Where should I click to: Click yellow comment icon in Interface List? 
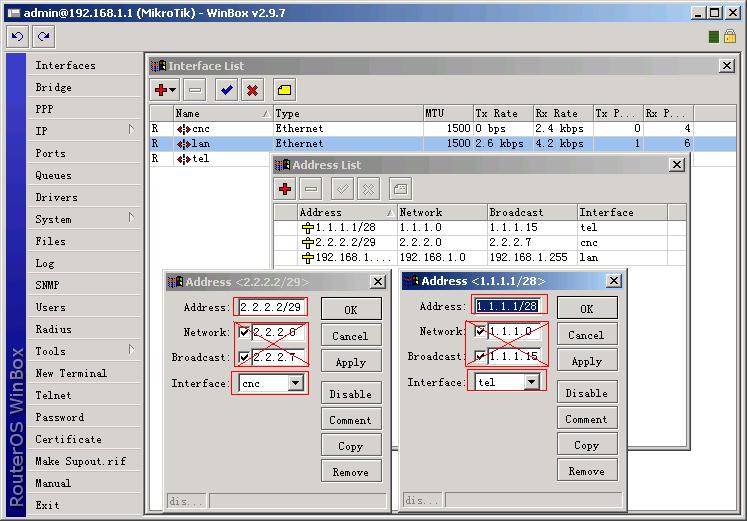coord(284,91)
